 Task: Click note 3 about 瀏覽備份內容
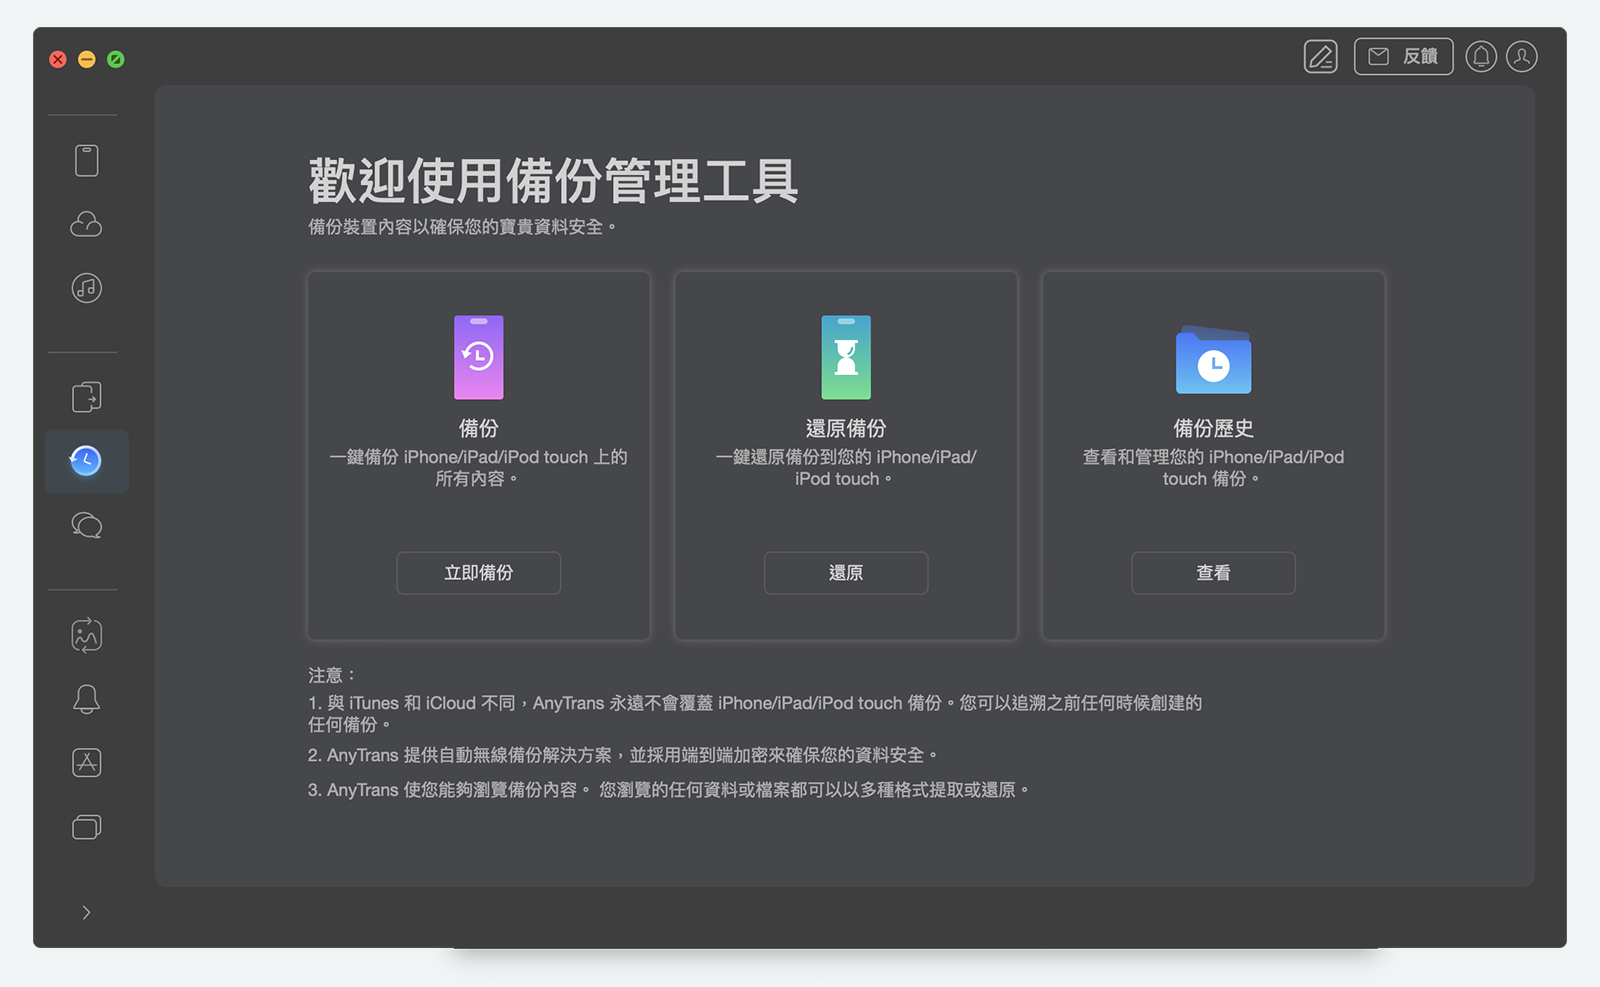[669, 790]
